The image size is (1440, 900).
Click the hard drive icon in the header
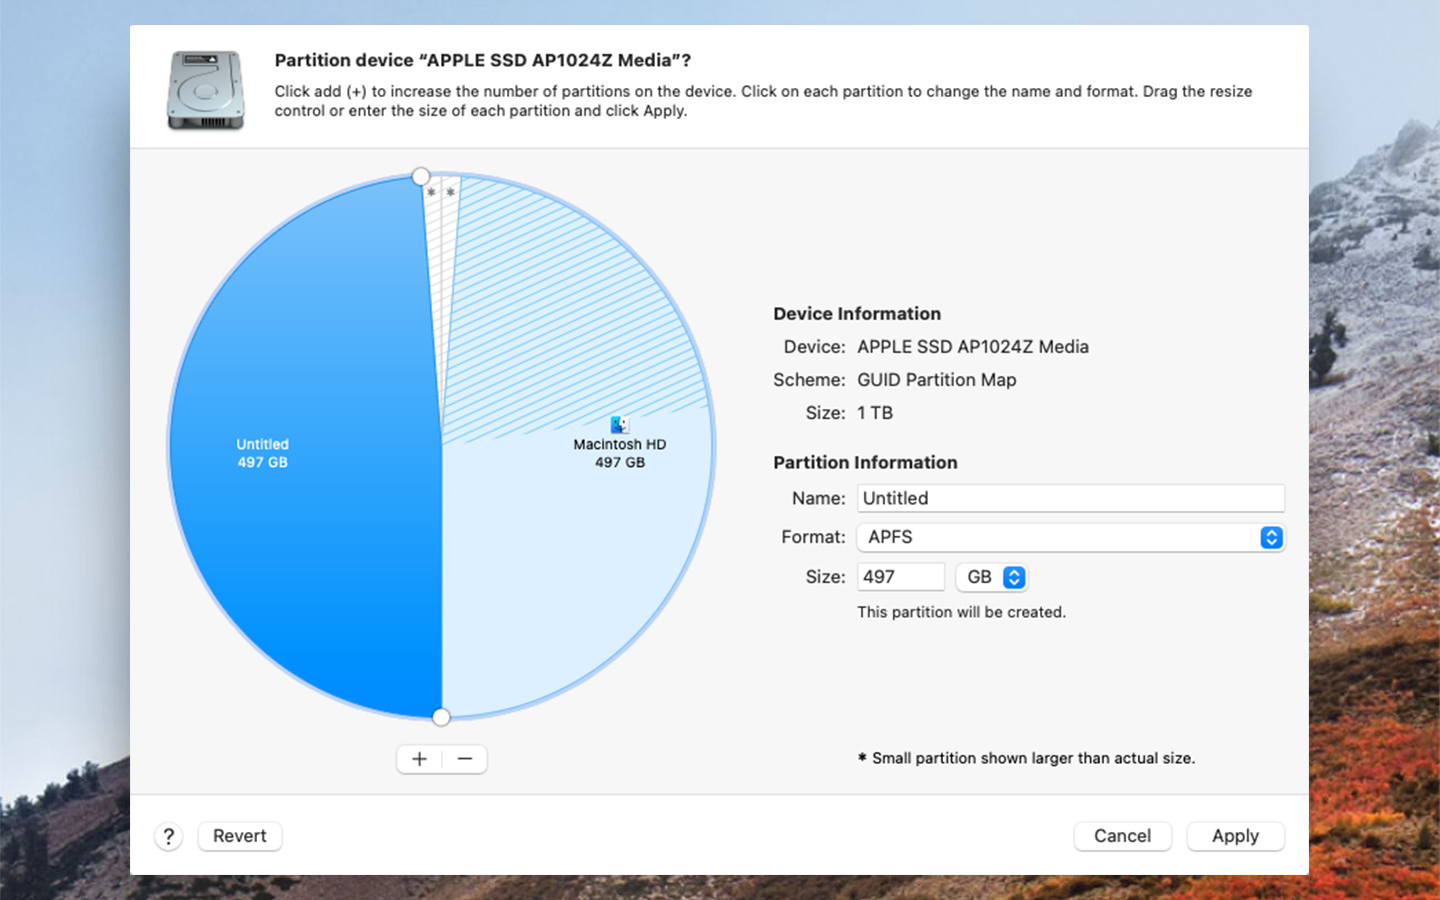click(205, 90)
